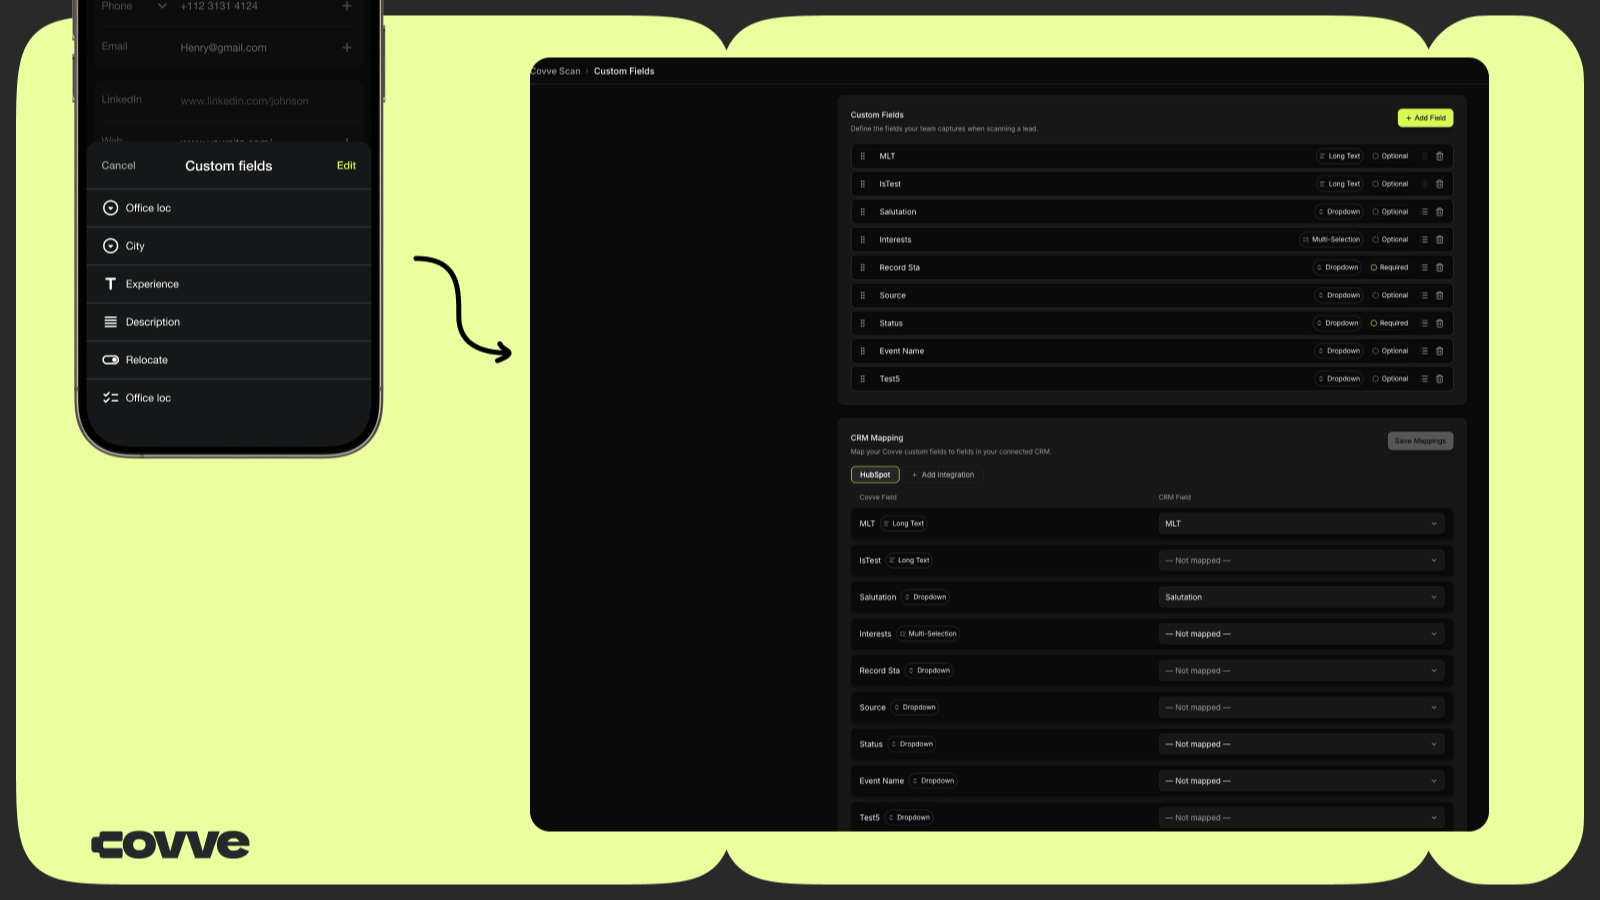The image size is (1600, 900).
Task: Tap Cancel on the phone Custom fields sheet
Action: point(118,166)
